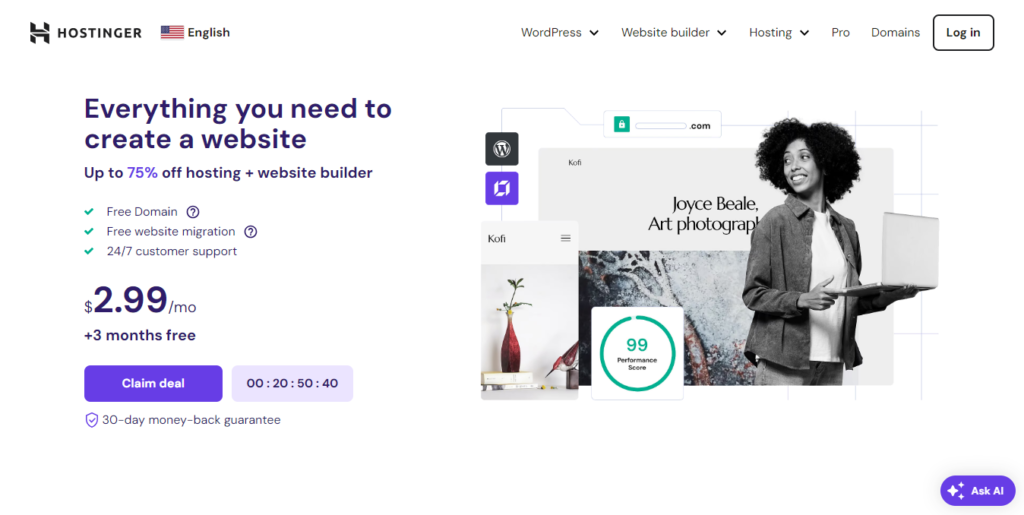
Task: Click the Hostinger logo
Action: (86, 33)
